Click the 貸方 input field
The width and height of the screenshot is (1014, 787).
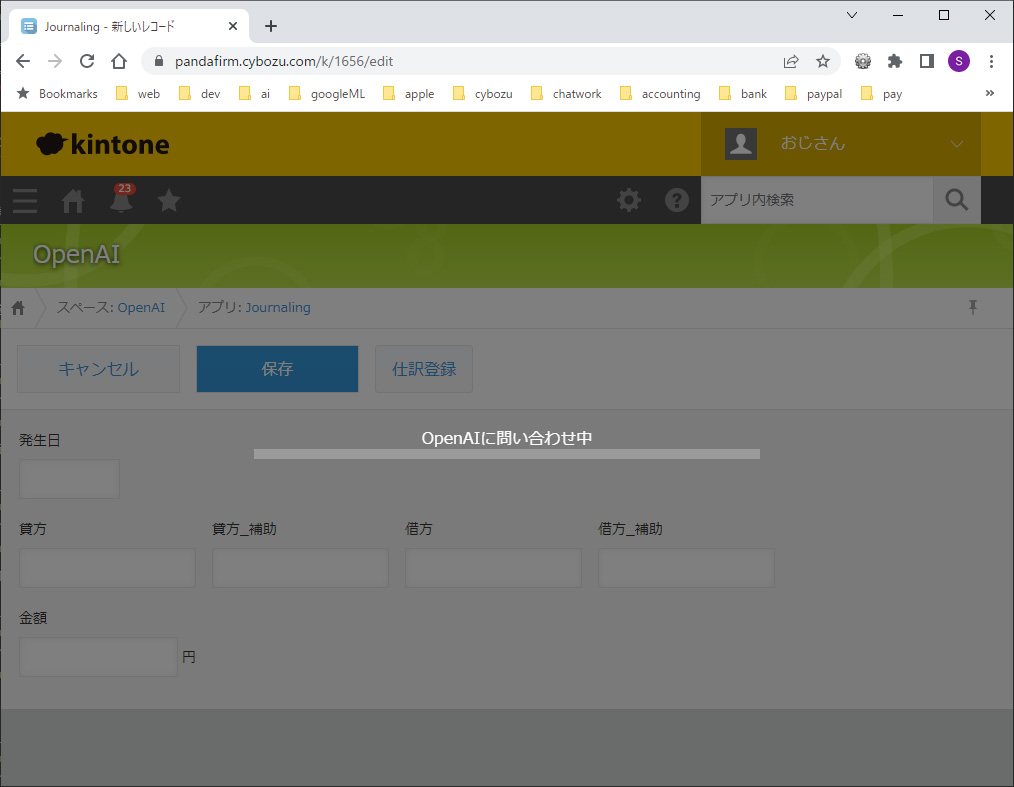click(107, 568)
